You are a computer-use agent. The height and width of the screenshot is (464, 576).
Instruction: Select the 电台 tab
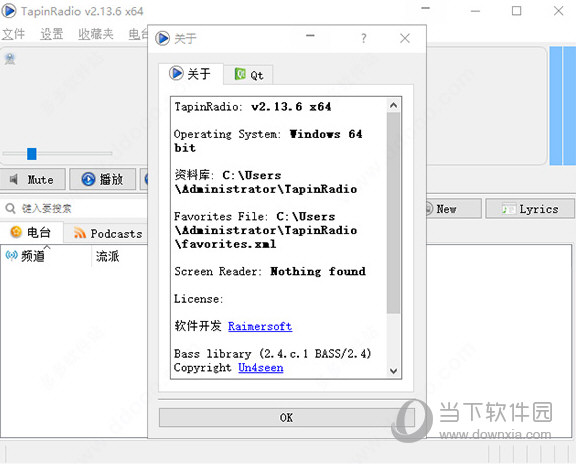click(x=32, y=232)
